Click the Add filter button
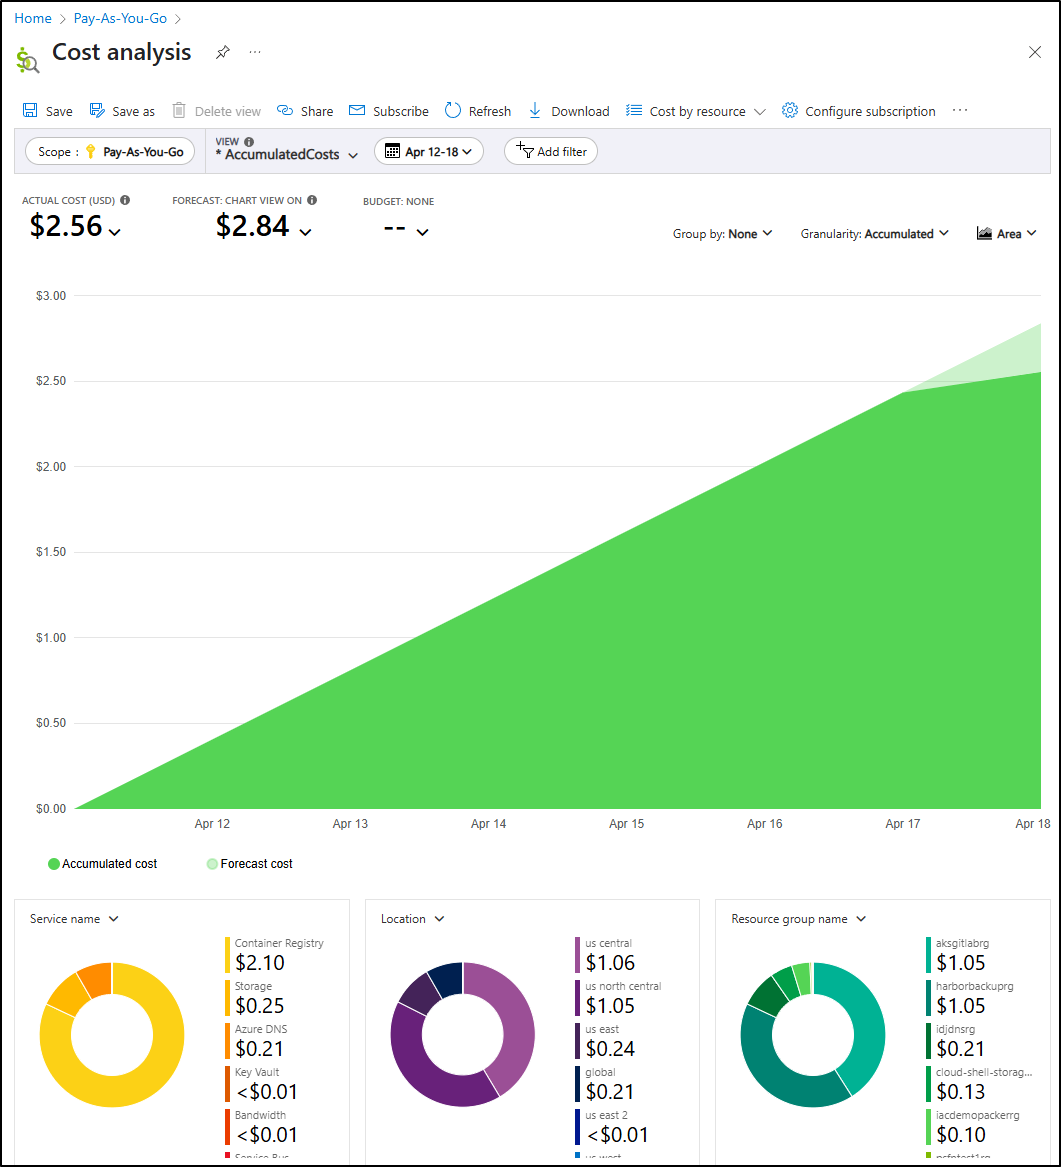1061x1167 pixels. pyautogui.click(x=551, y=151)
